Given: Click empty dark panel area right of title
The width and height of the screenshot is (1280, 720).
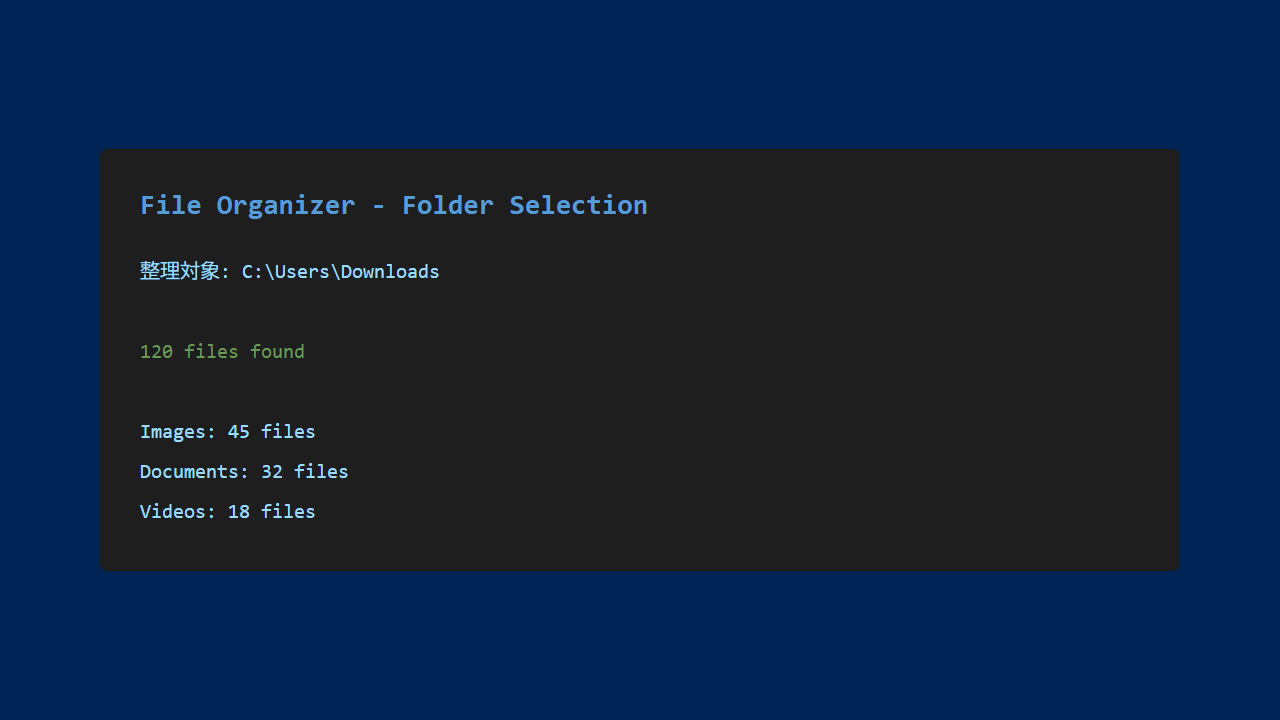Looking at the screenshot, I should click(x=900, y=205).
